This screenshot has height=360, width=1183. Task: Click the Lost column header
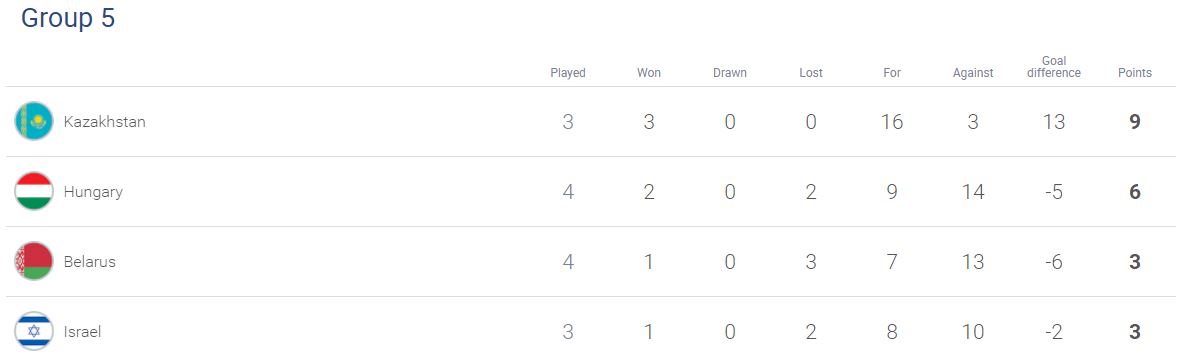811,73
